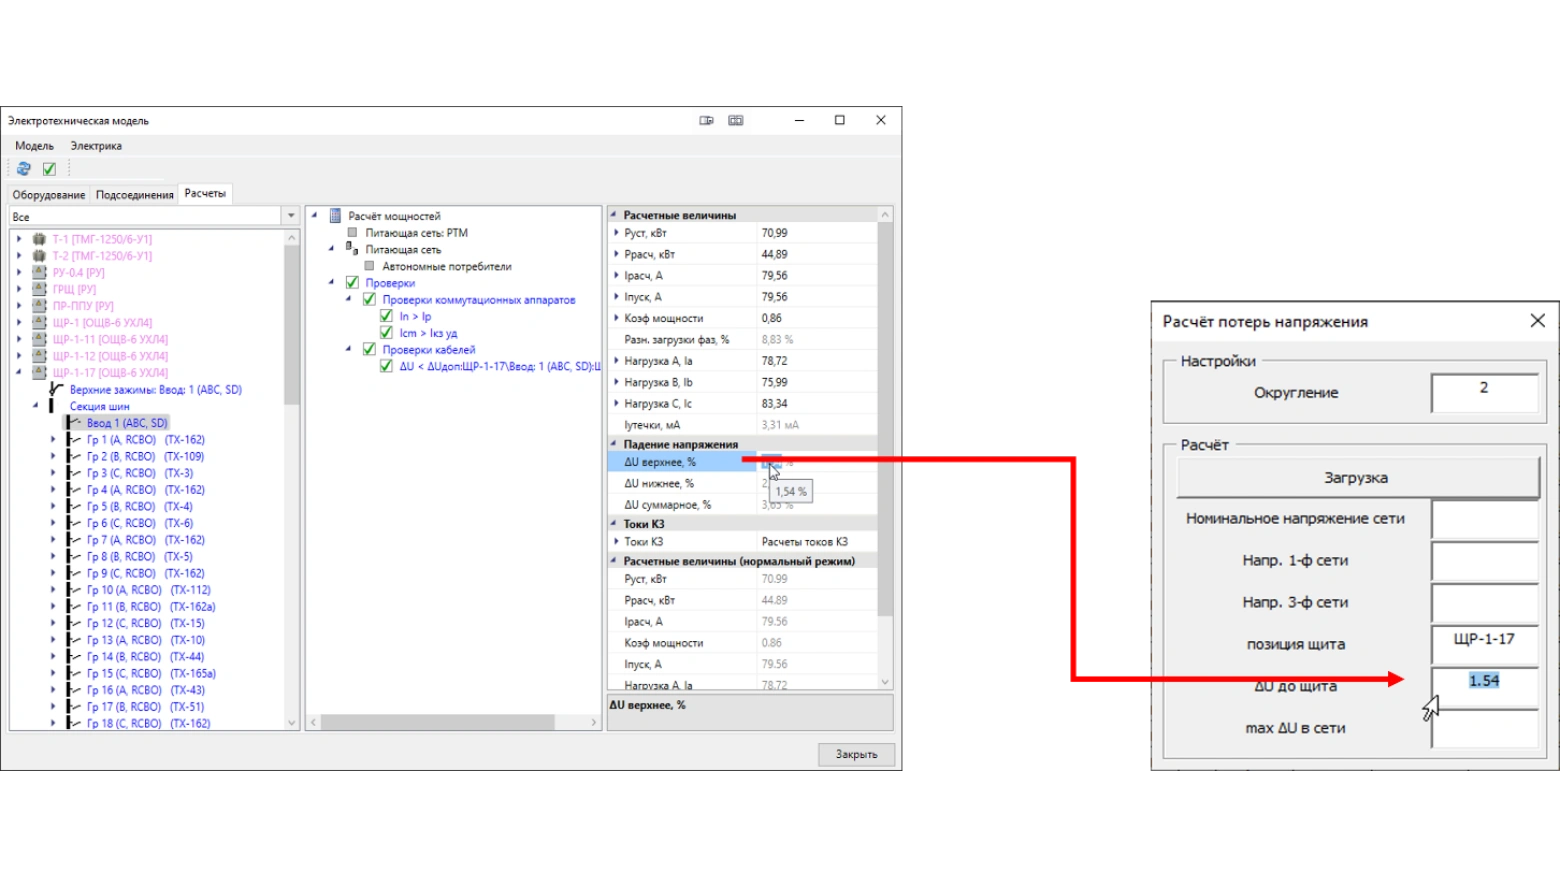Image resolution: width=1560 pixels, height=877 pixels.
Task: Click the Верхние зажимы breaker icon
Action: click(x=56, y=390)
